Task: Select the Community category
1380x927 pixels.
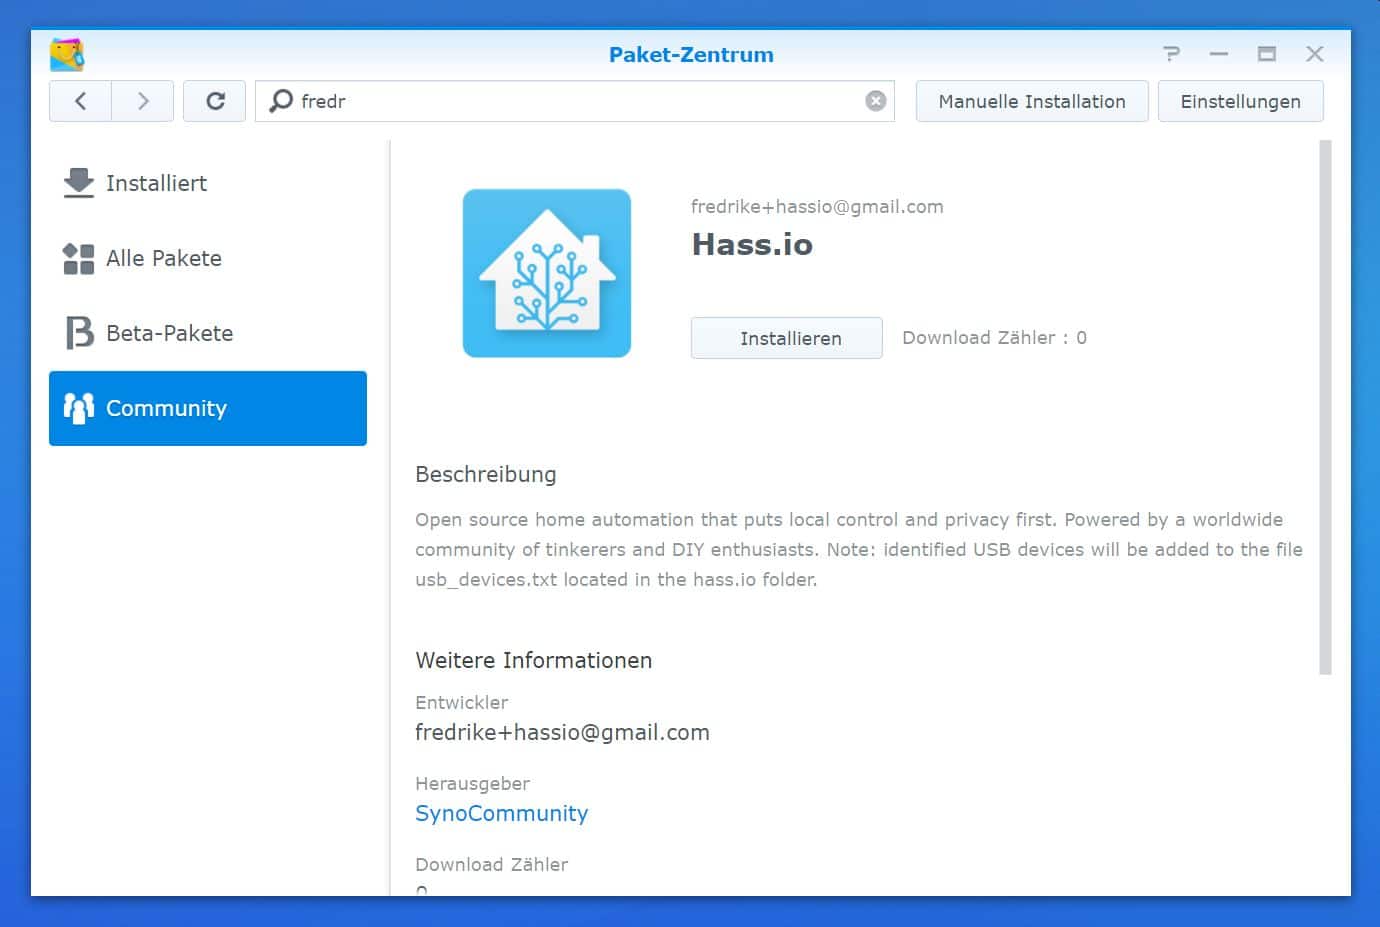Action: 208,408
